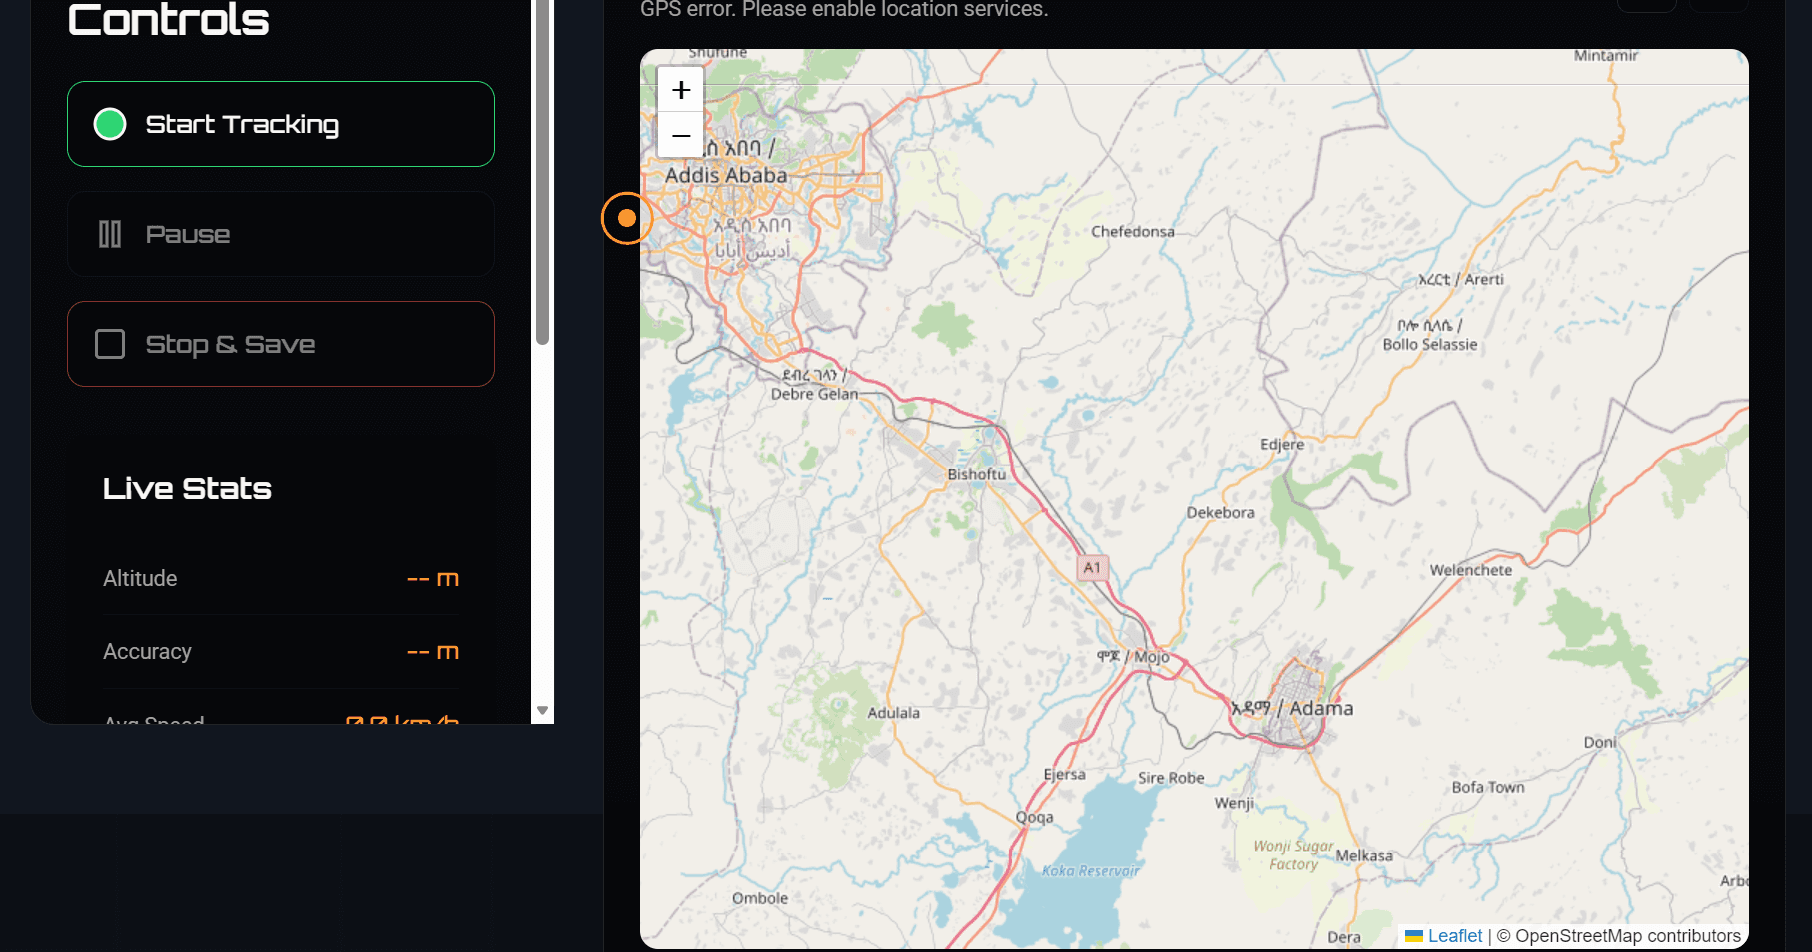Screen dimensions: 1812x952
Task: Select the A1 highway shield on the map
Action: (1092, 567)
